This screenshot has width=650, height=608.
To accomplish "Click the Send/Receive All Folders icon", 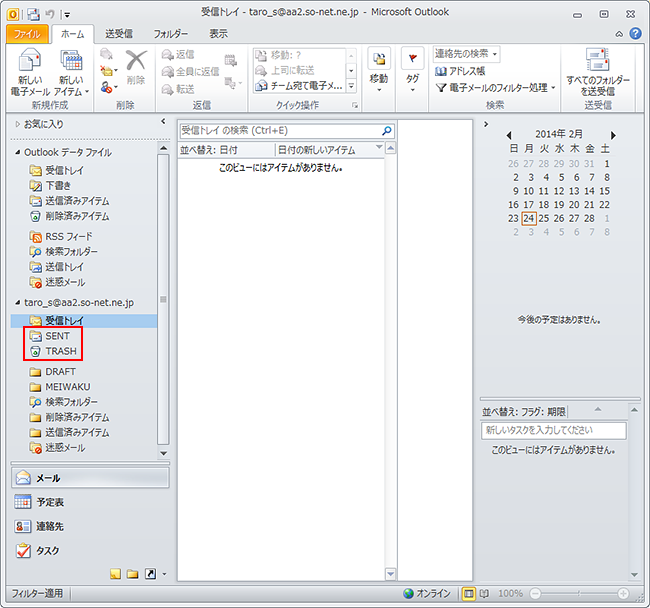I will point(599,72).
